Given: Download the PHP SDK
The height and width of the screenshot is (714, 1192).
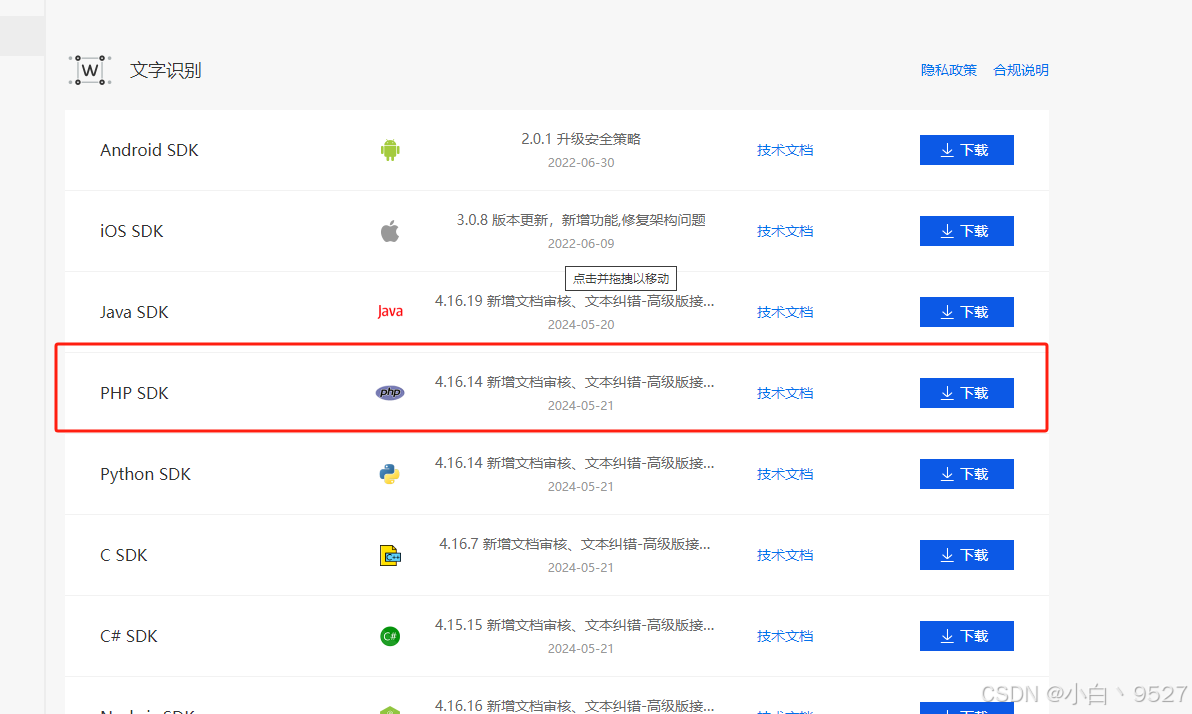Looking at the screenshot, I should coord(966,393).
